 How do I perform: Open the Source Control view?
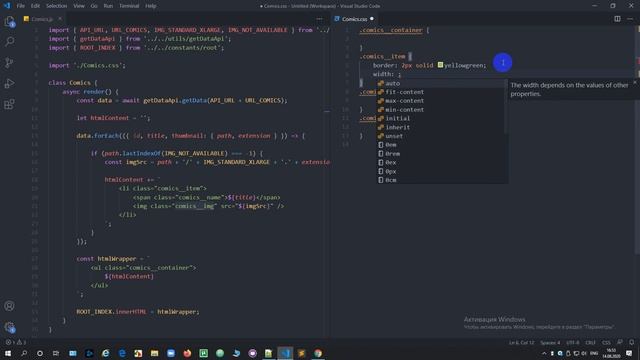click(x=9, y=62)
